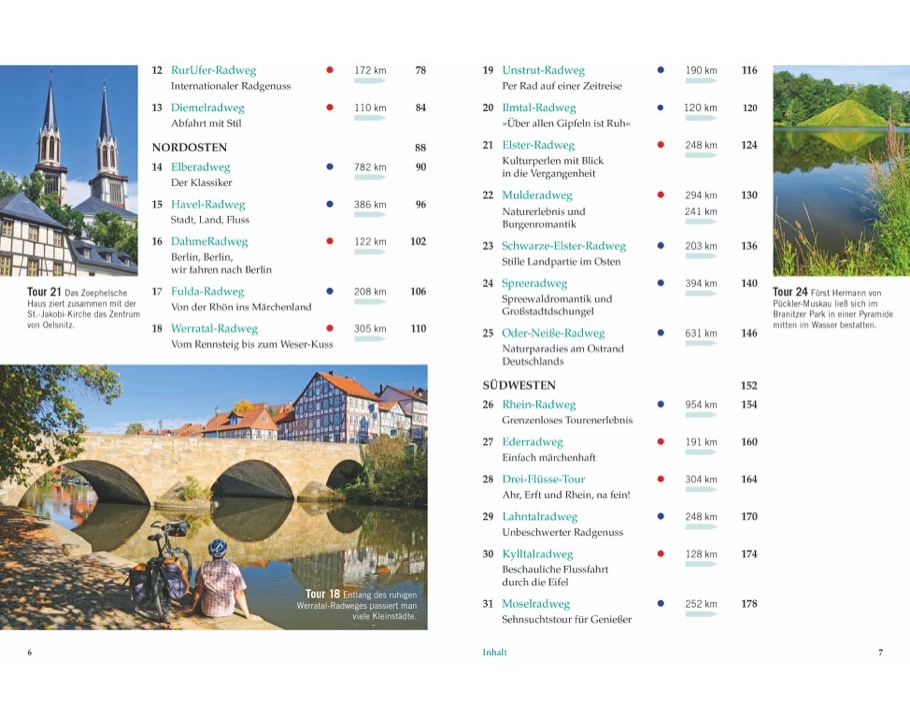Jump to the NORDOSTEN section heading

click(189, 147)
